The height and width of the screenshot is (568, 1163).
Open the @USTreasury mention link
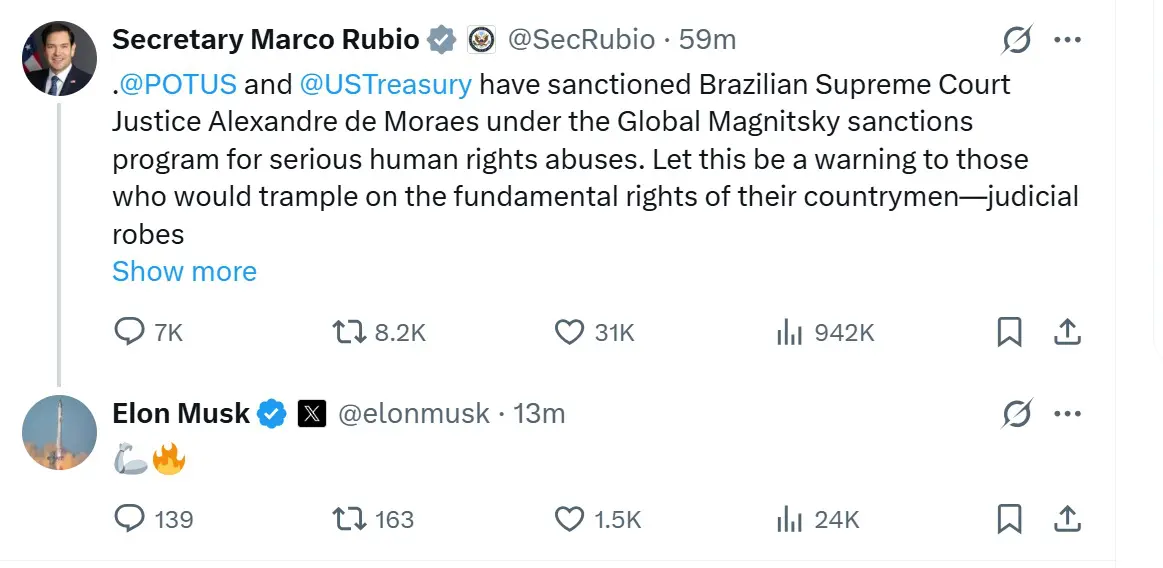pyautogui.click(x=385, y=84)
